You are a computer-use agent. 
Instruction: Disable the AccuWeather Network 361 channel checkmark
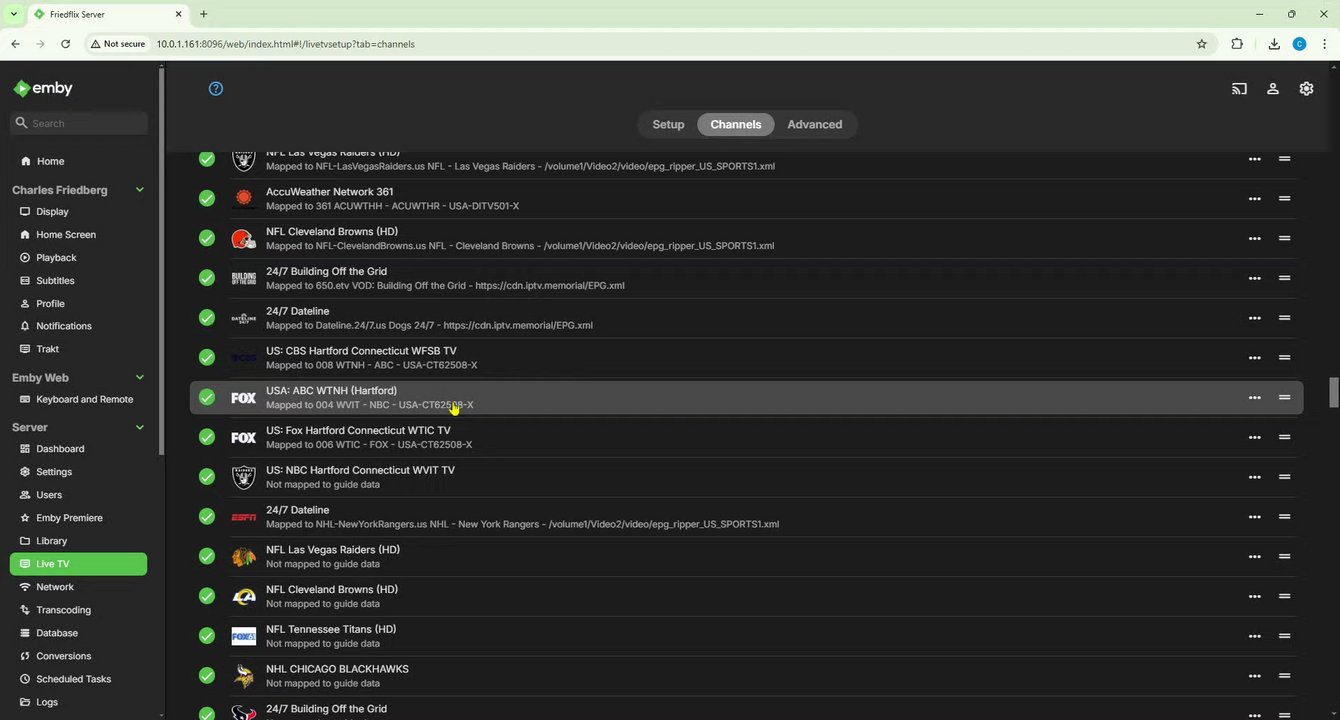(207, 198)
